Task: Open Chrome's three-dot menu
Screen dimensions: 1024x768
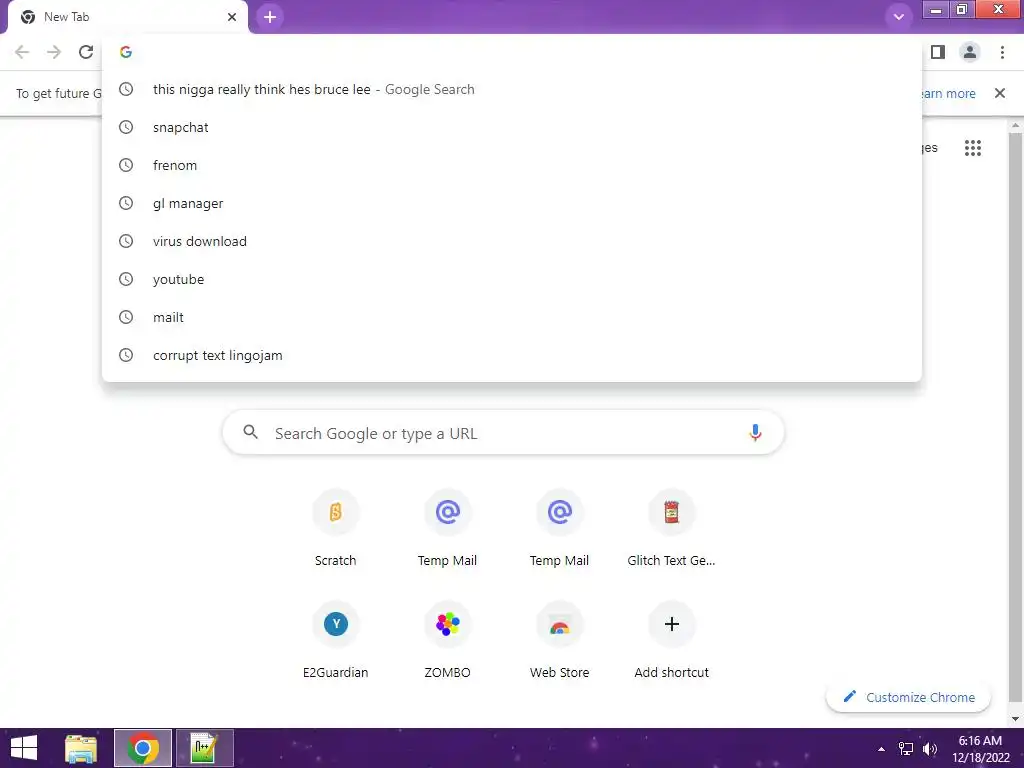Action: 1002,52
